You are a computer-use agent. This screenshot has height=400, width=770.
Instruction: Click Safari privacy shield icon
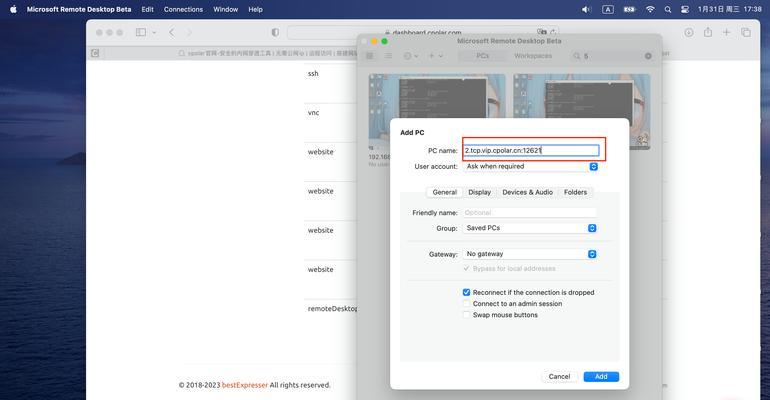point(275,32)
